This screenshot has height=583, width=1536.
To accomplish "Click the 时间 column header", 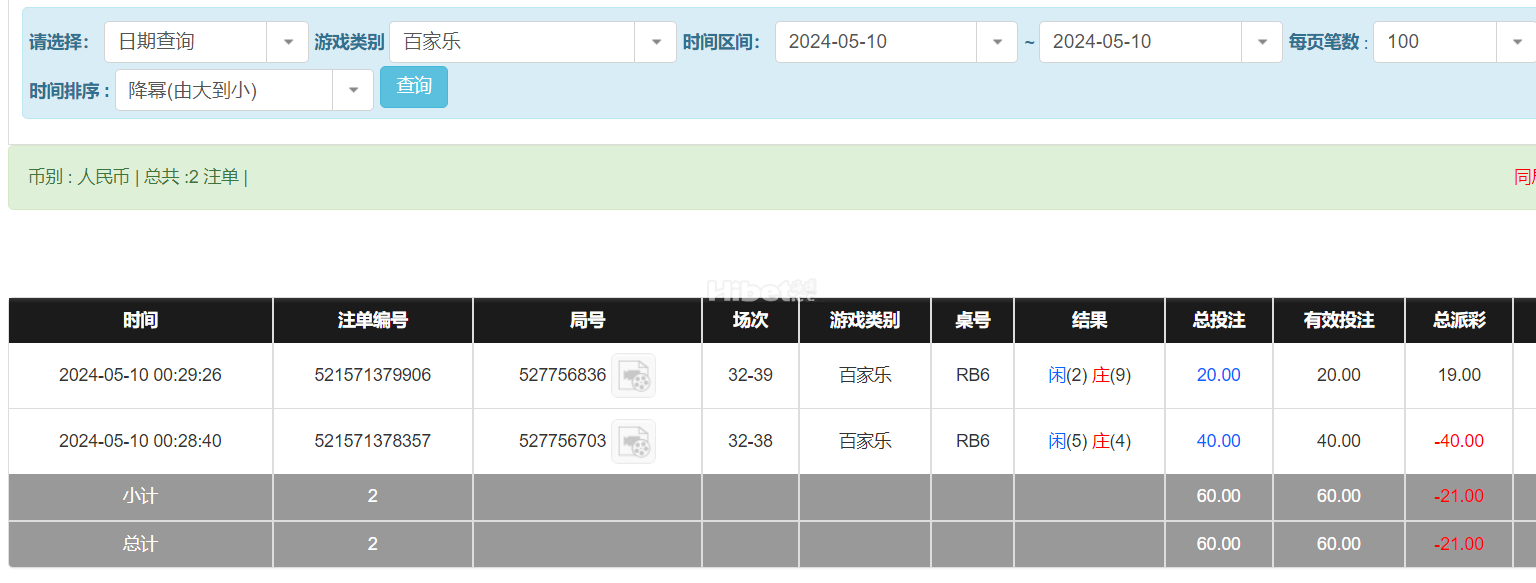I will click(x=141, y=320).
